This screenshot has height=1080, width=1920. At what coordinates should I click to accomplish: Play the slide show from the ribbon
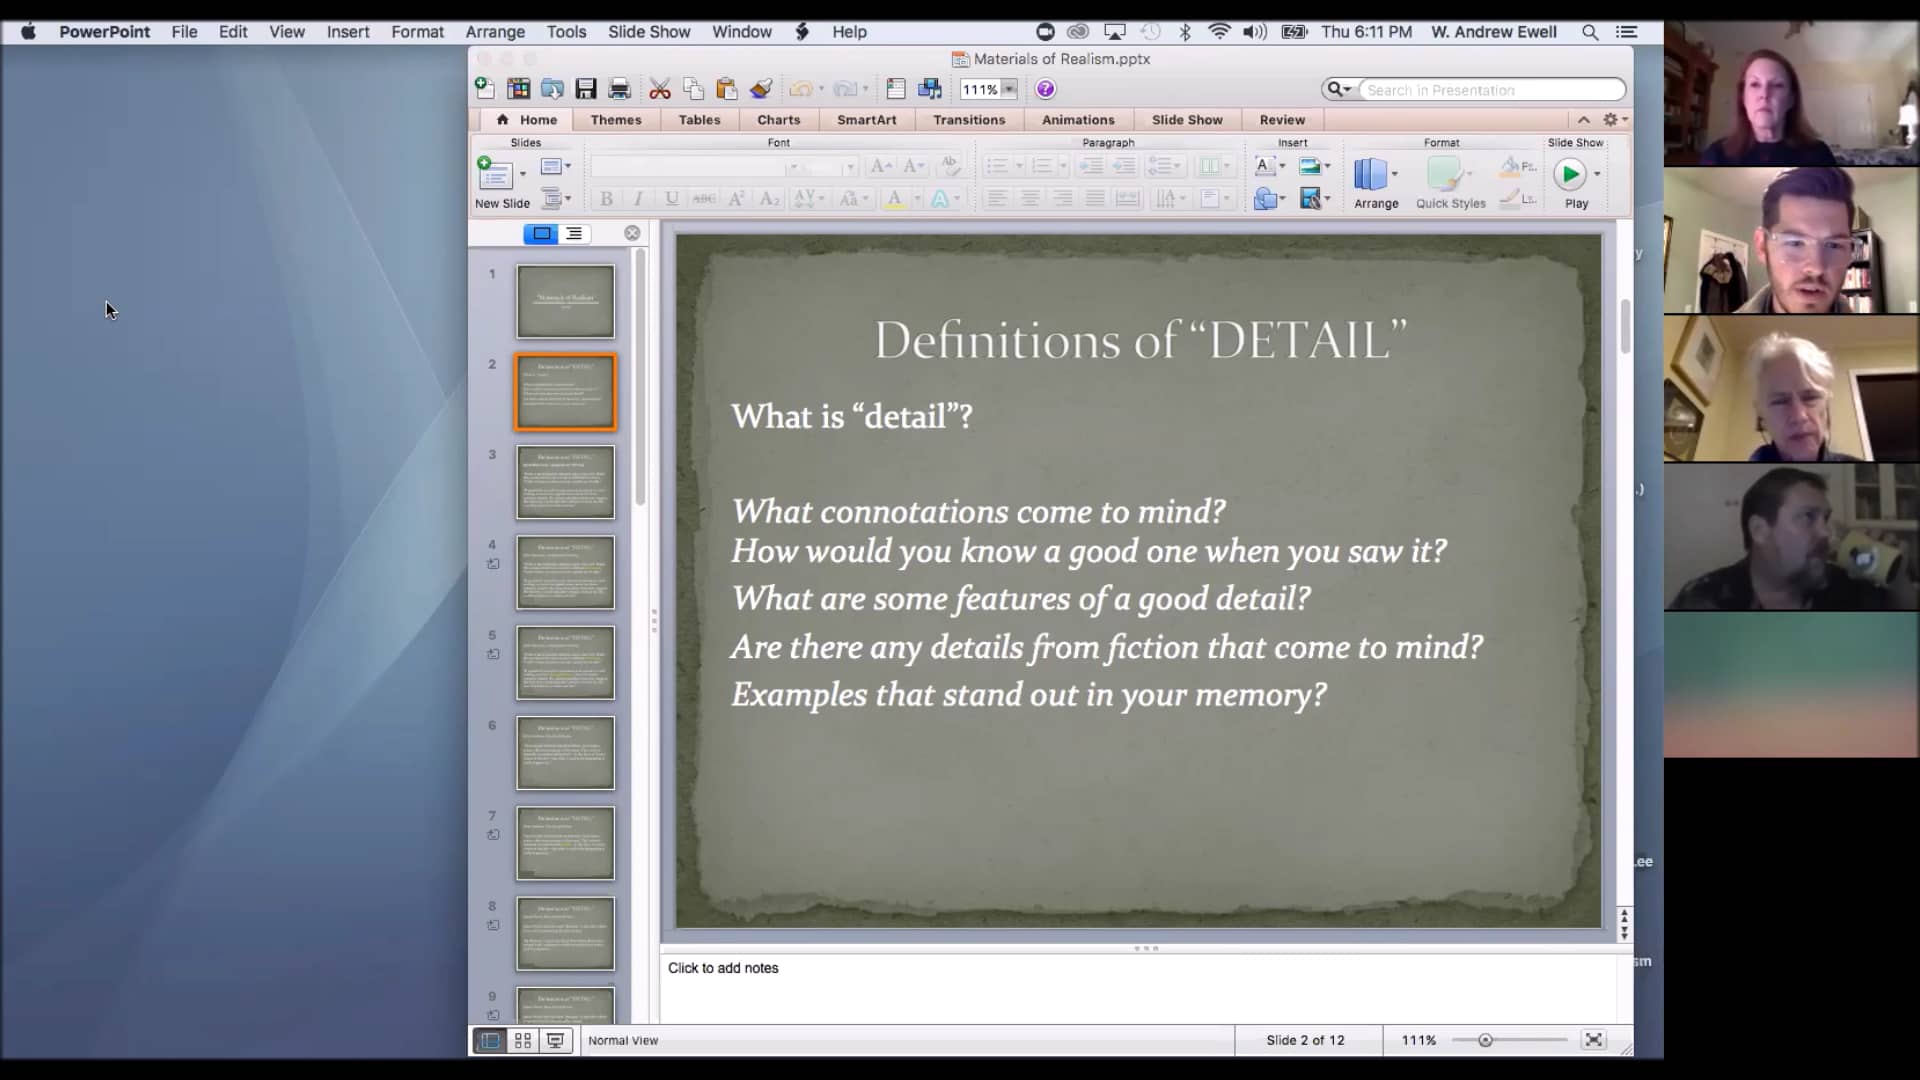1571,175
